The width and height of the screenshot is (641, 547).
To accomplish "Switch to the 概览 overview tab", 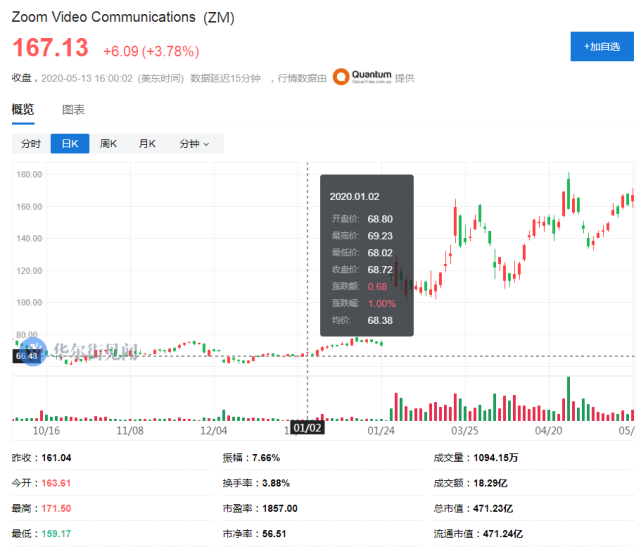I will click(x=23, y=109).
